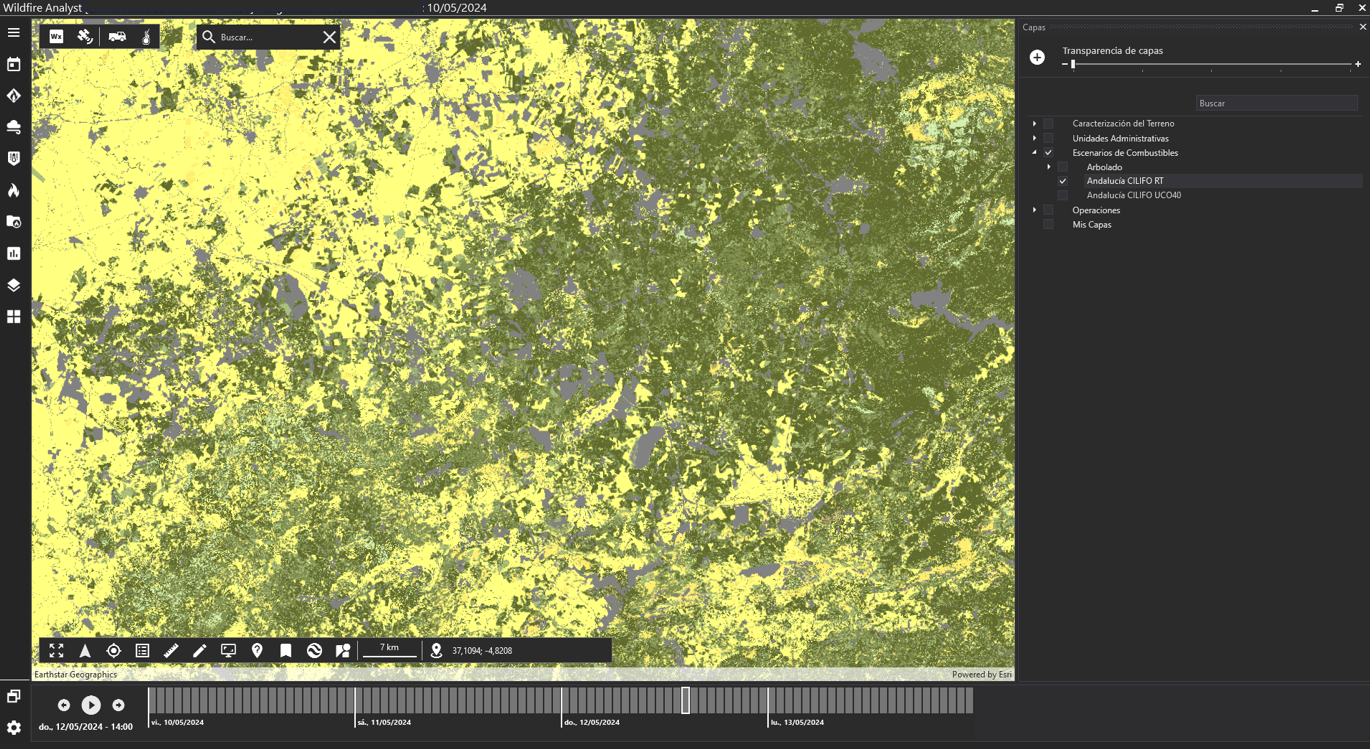The width and height of the screenshot is (1370, 749).
Task: Select the basemap globe icon
Action: (314, 650)
